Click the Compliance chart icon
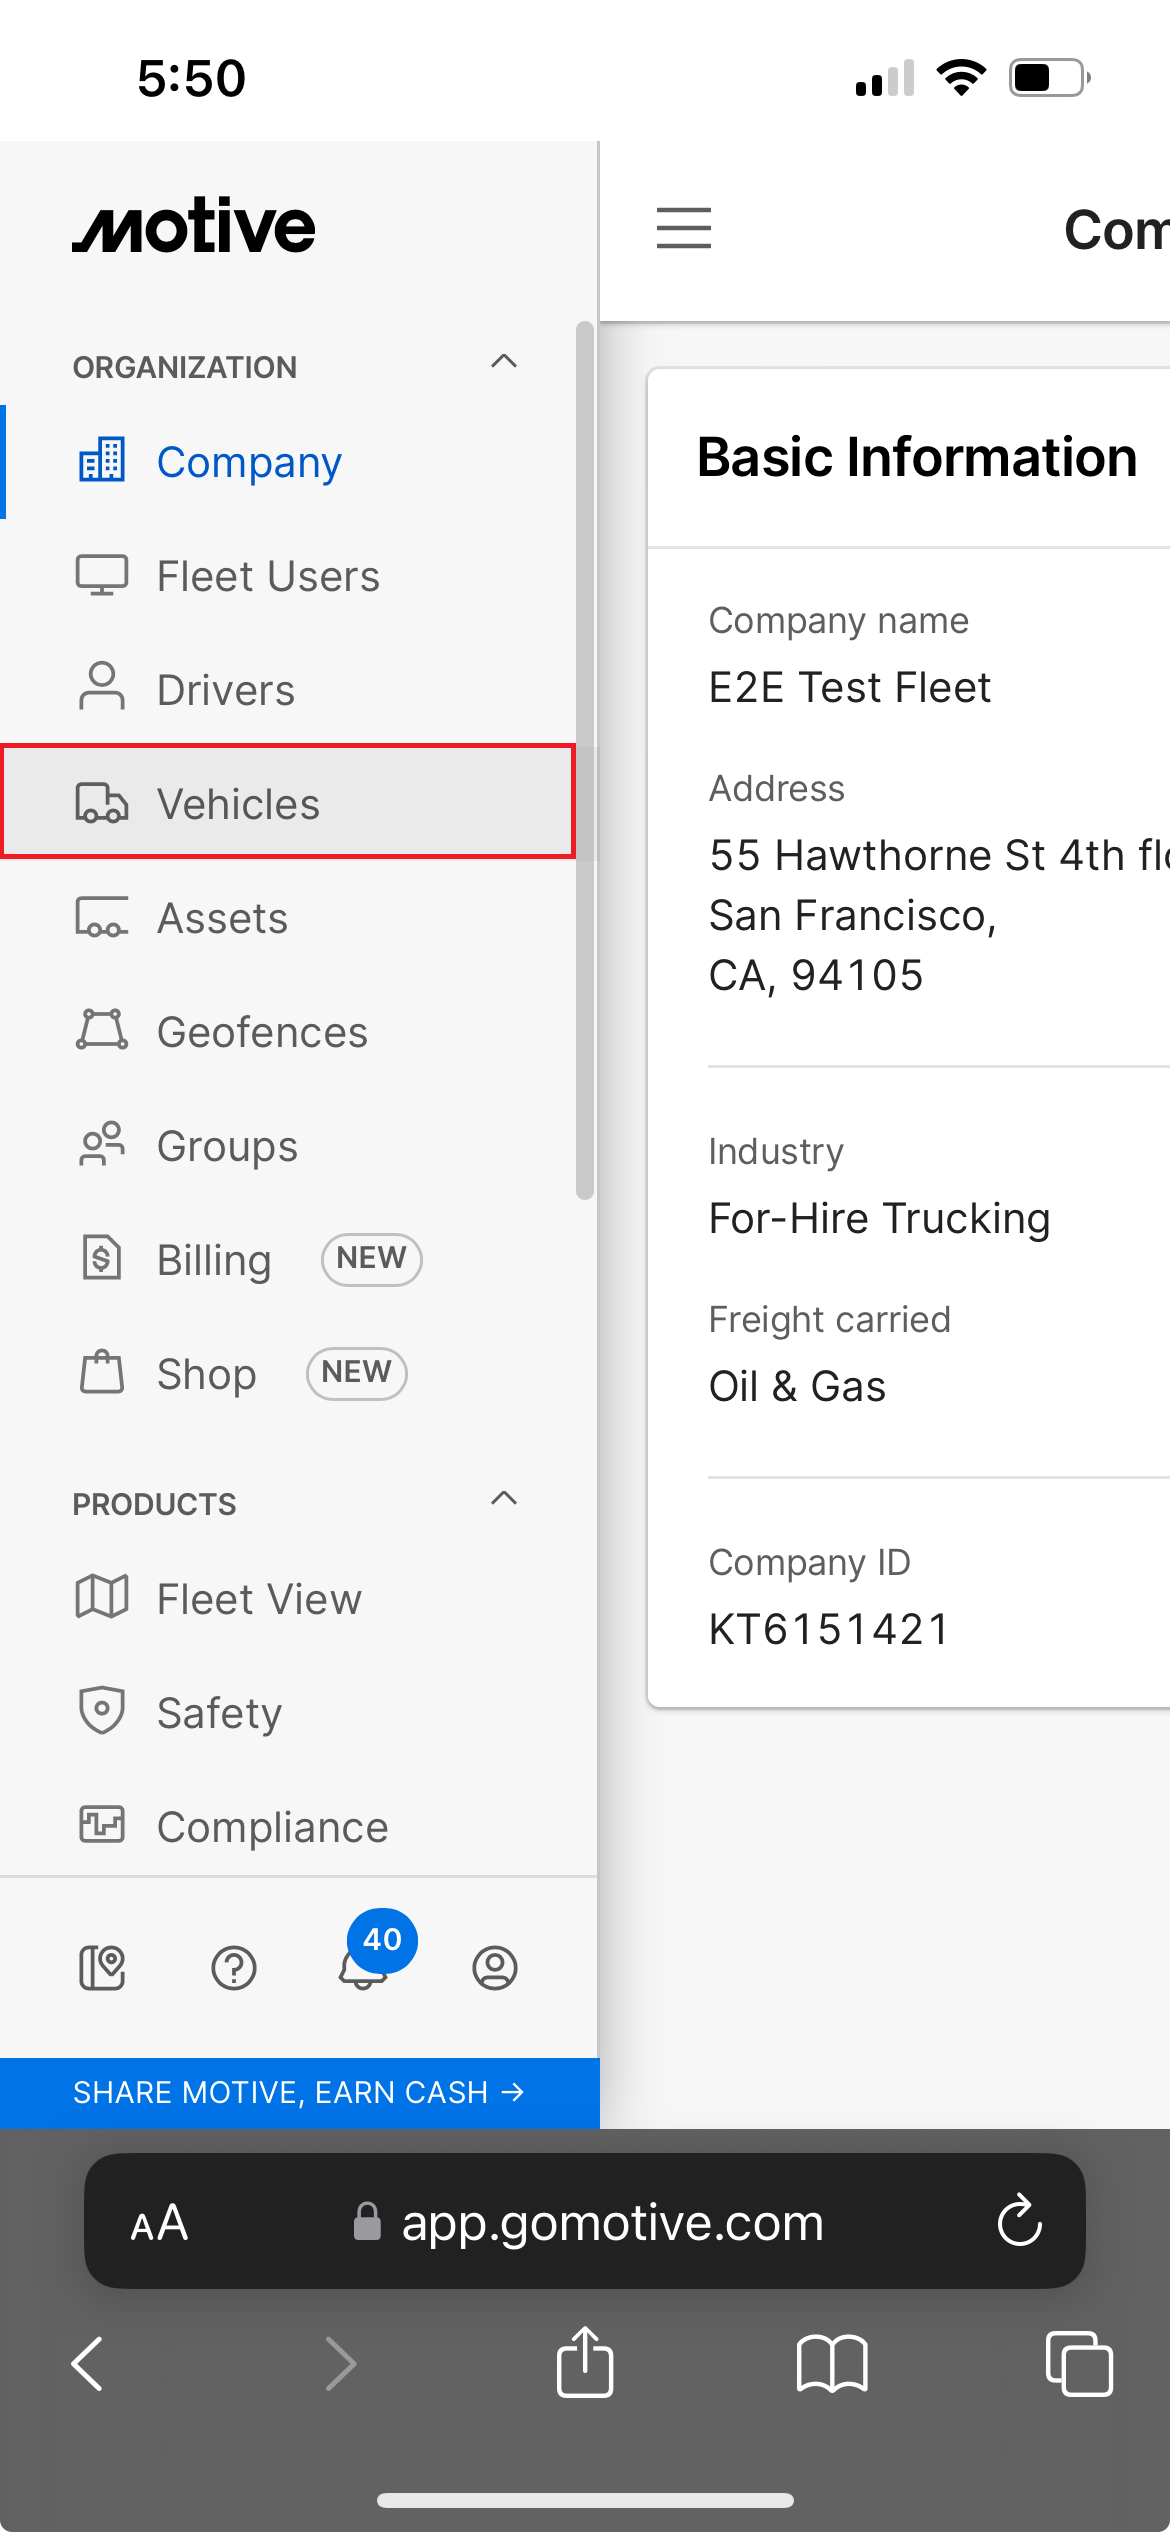The width and height of the screenshot is (1170, 2532). click(102, 1825)
